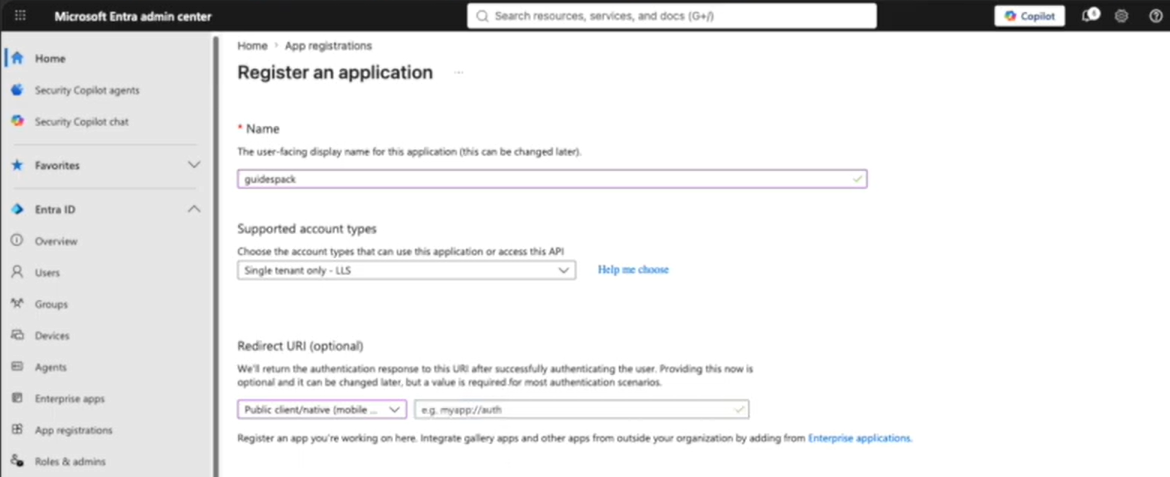This screenshot has width=1170, height=477.
Task: Open the Redirect URI platform dropdown
Action: (x=322, y=409)
